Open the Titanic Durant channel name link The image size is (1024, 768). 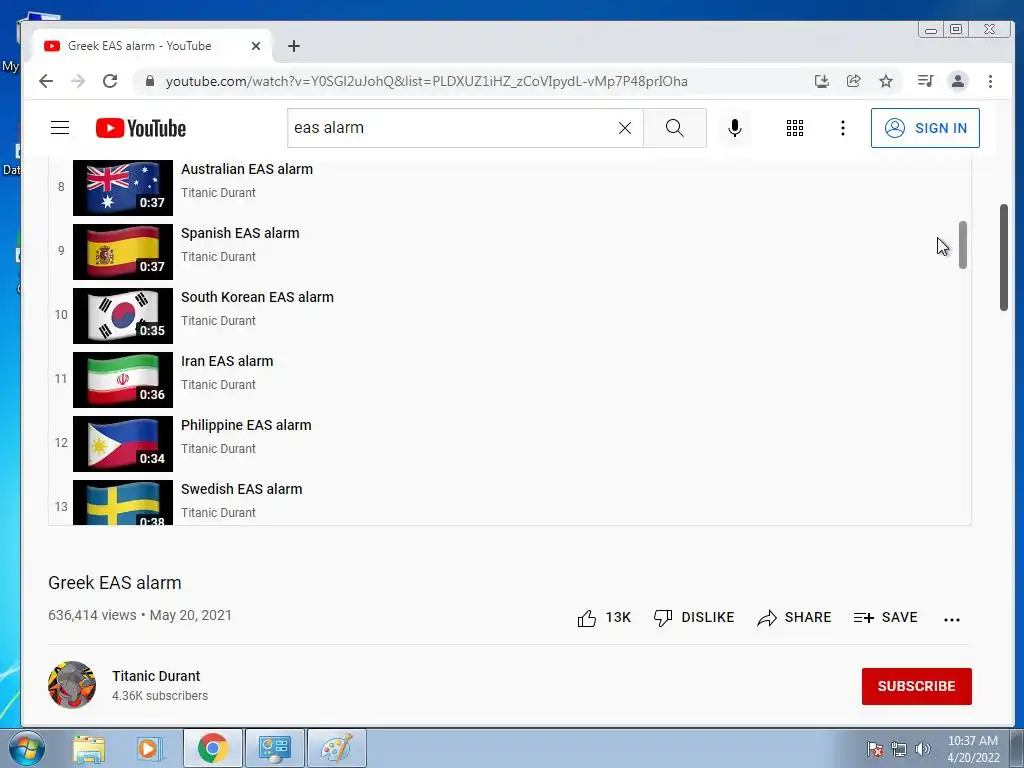click(x=156, y=676)
